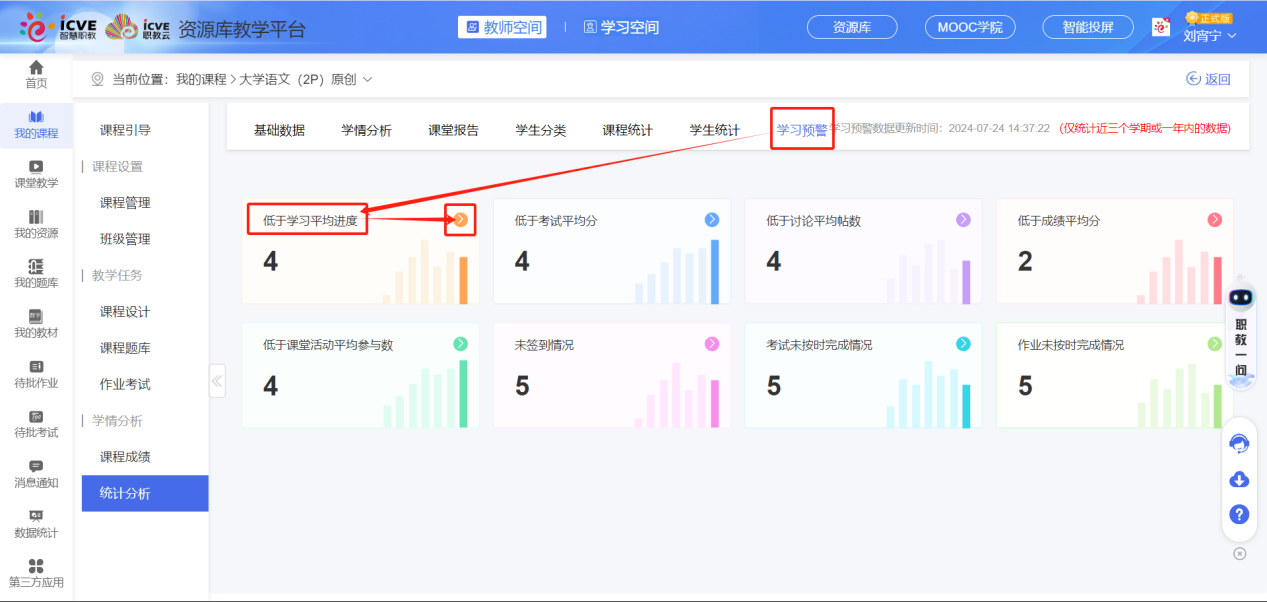Screen dimensions: 1267x602
Task: Open customer service headset icon
Action: point(1238,442)
